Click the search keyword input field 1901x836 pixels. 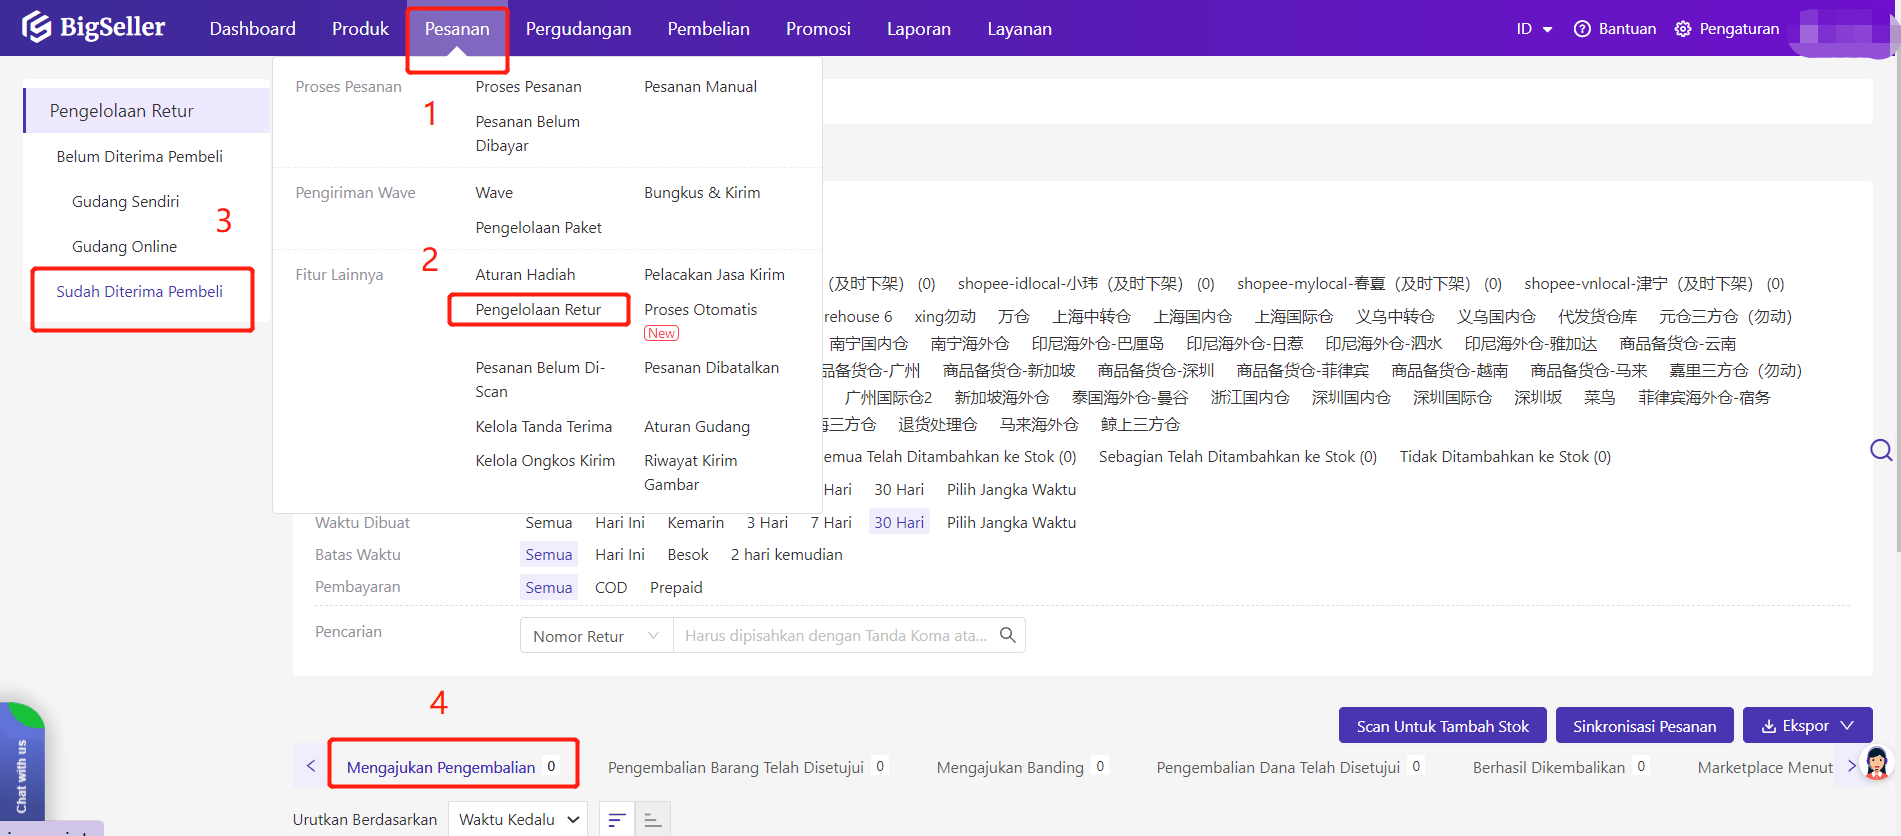coord(836,636)
